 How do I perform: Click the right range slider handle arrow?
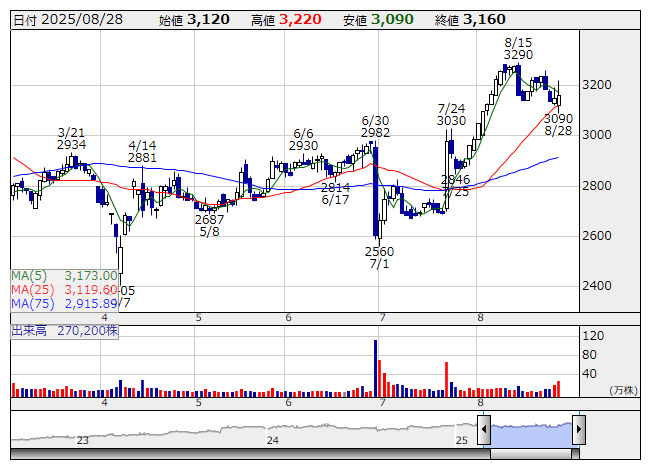pyautogui.click(x=579, y=429)
